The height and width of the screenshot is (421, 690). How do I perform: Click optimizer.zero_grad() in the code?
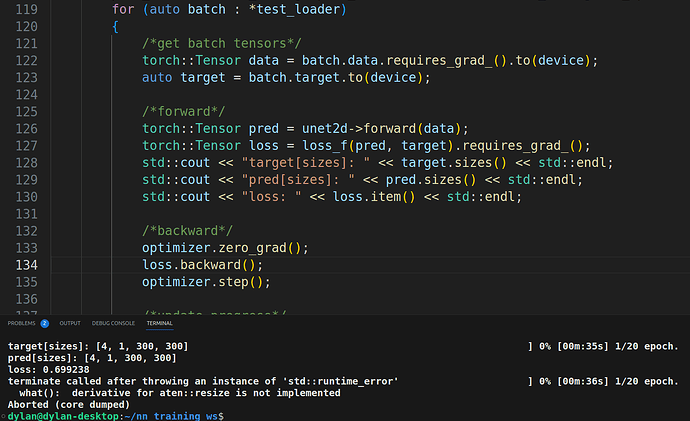coord(224,247)
